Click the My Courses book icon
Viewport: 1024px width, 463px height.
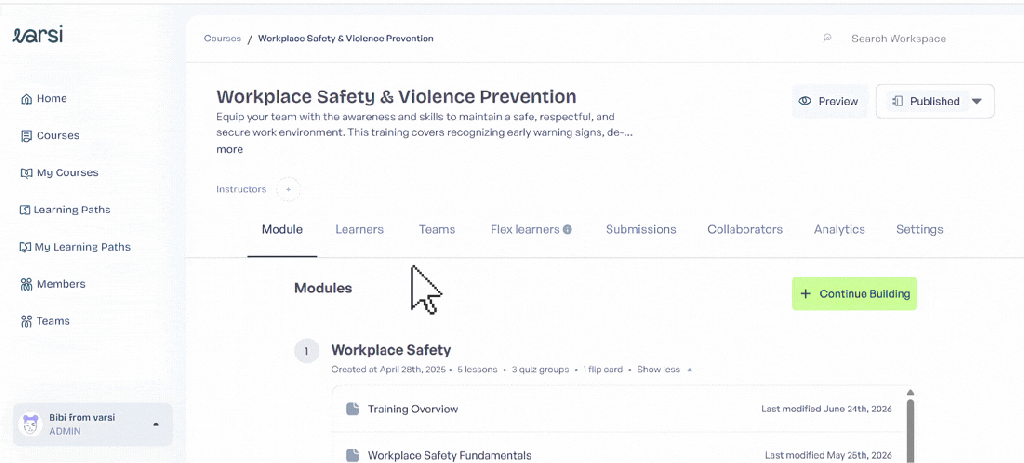click(26, 173)
